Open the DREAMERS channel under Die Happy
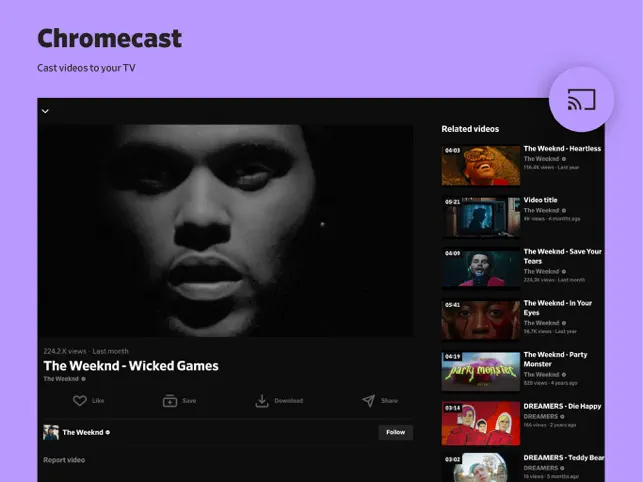 (x=541, y=416)
